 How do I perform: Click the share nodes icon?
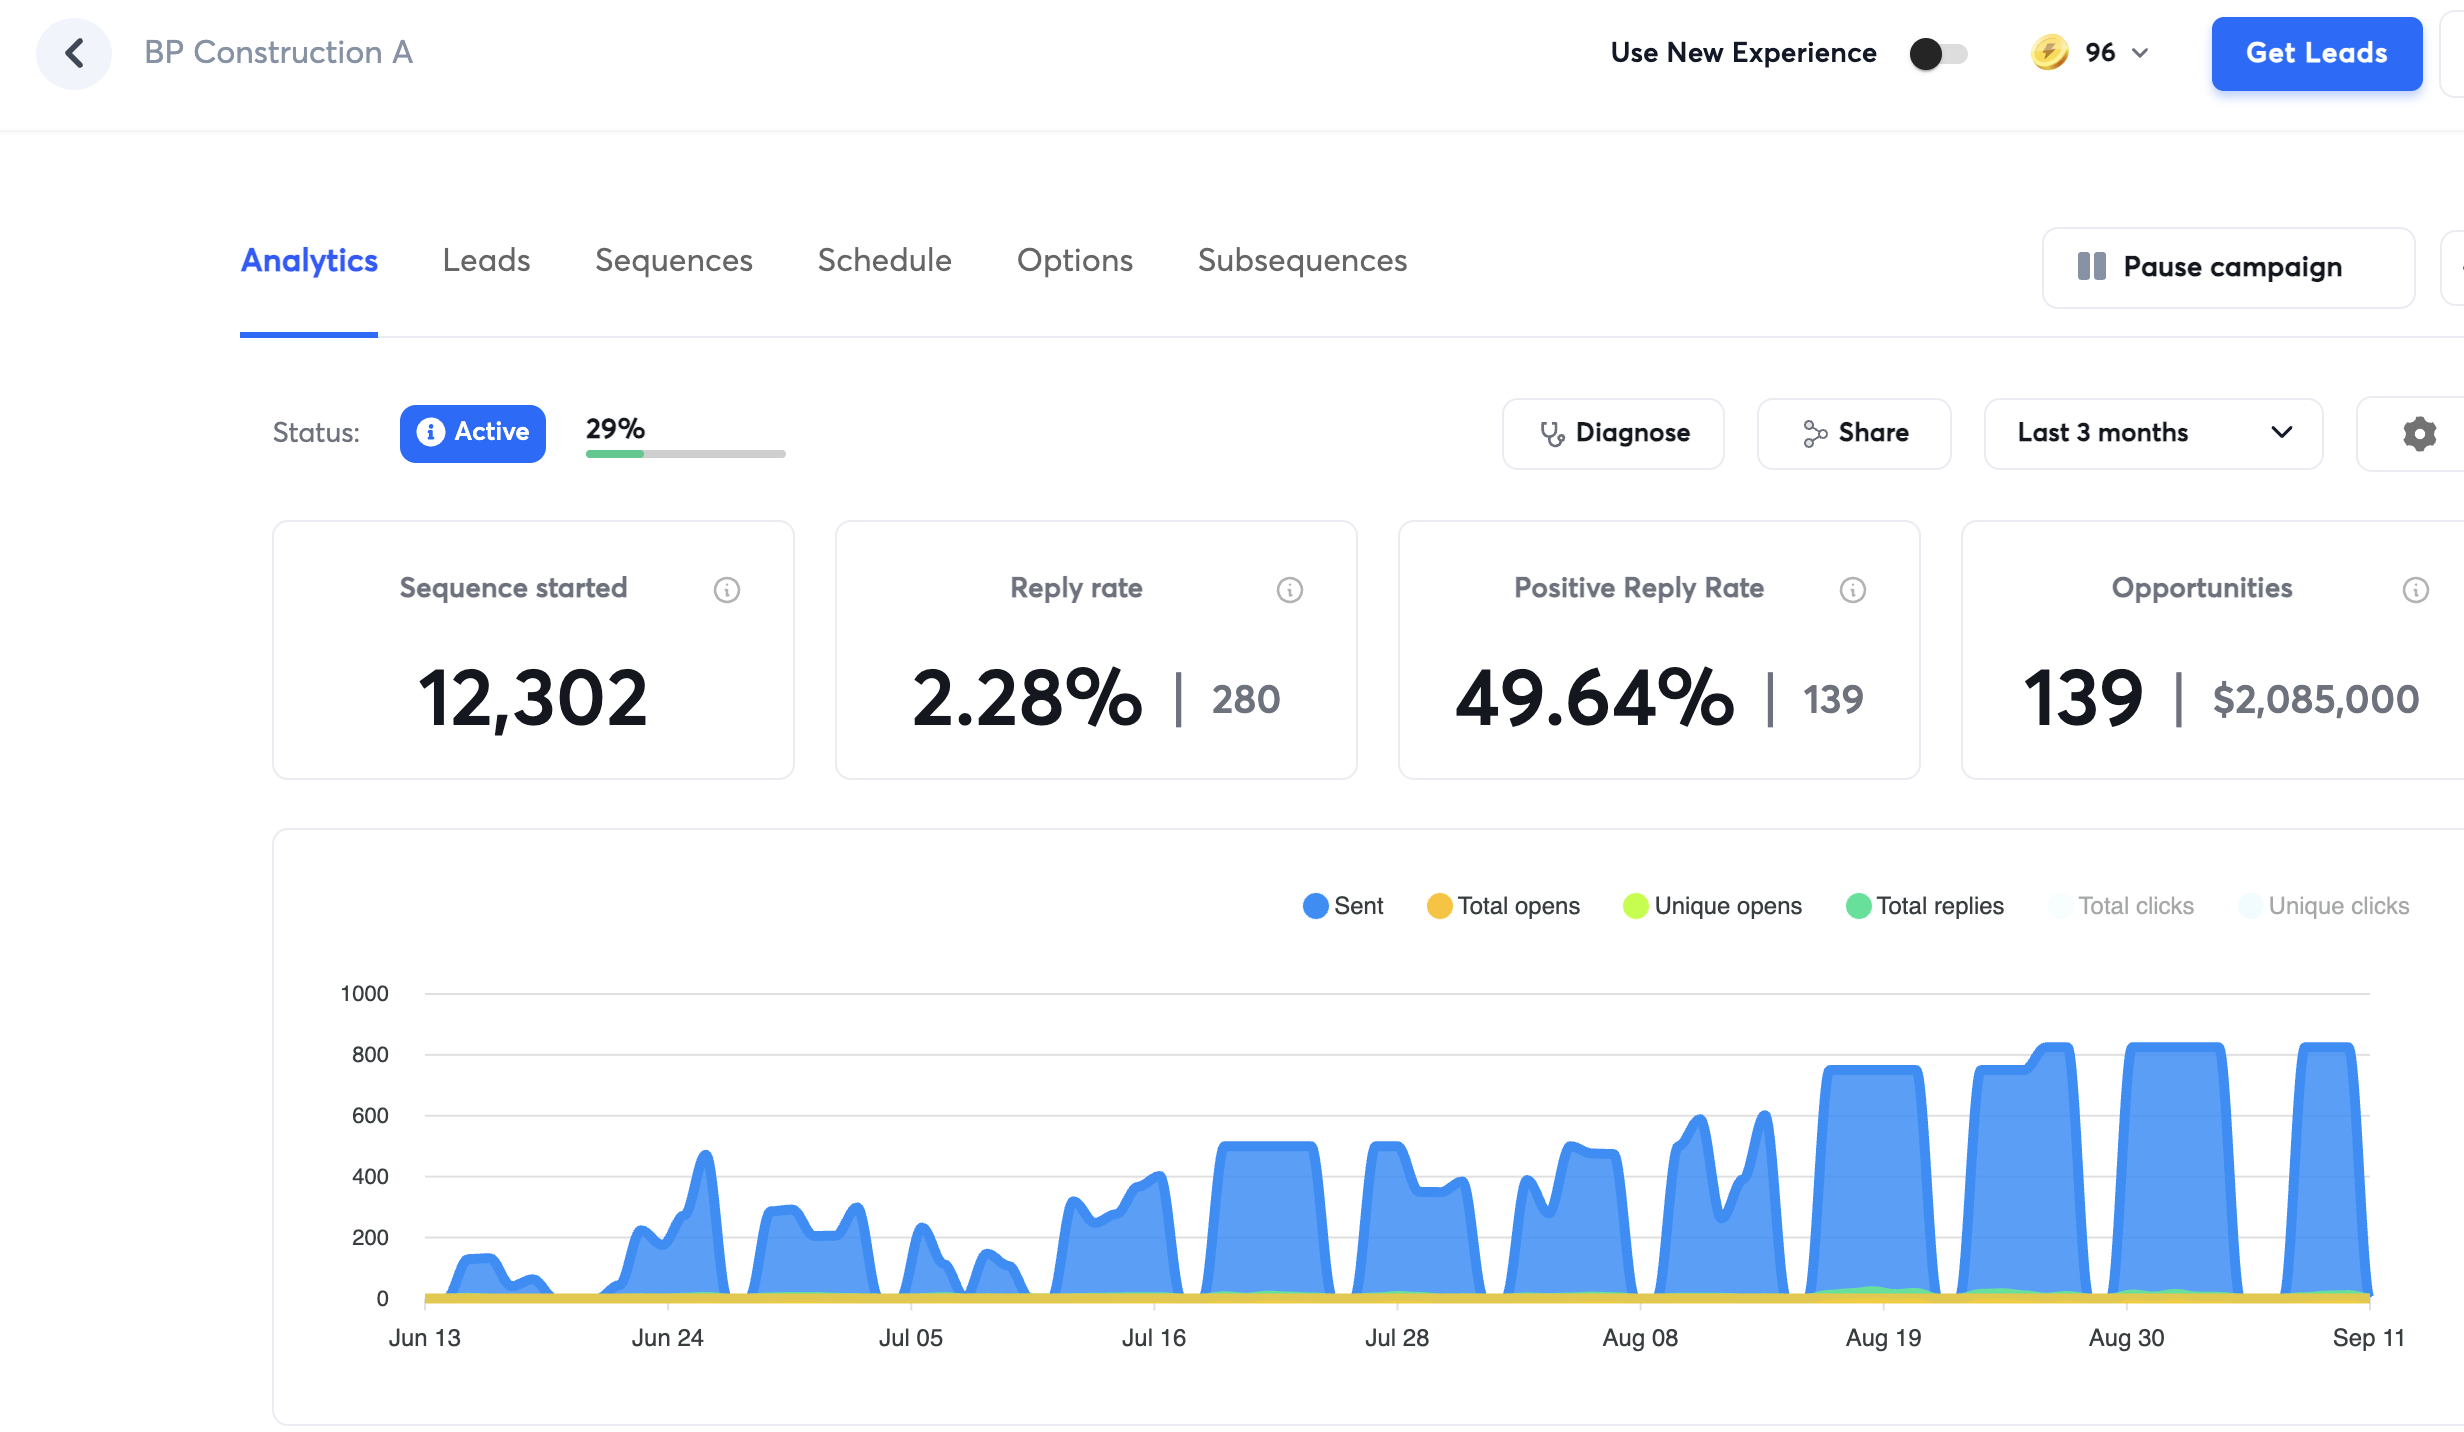point(1815,433)
